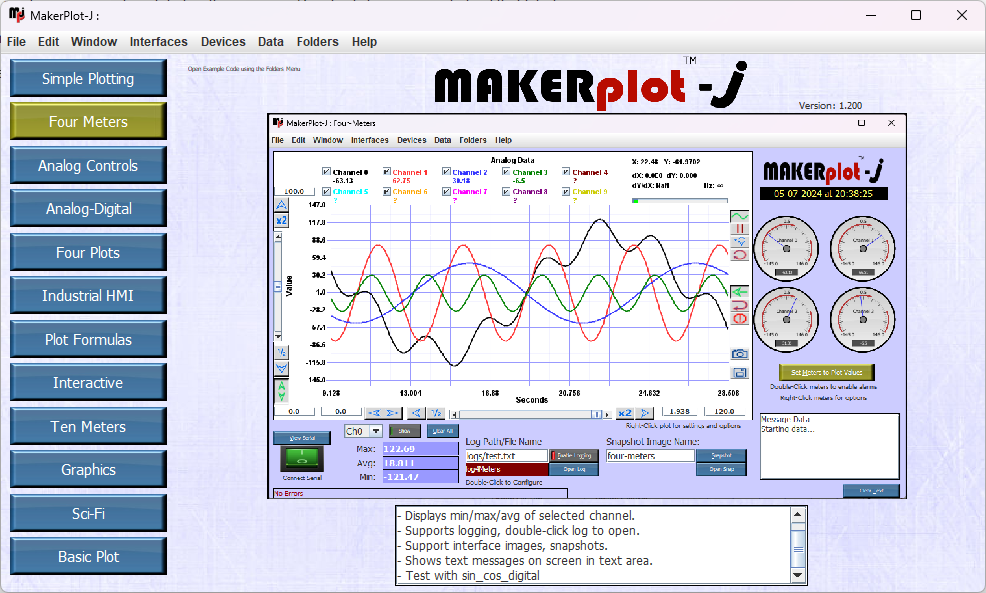Click the blue double up-arrow icon above Y-axis x2

(x=281, y=205)
